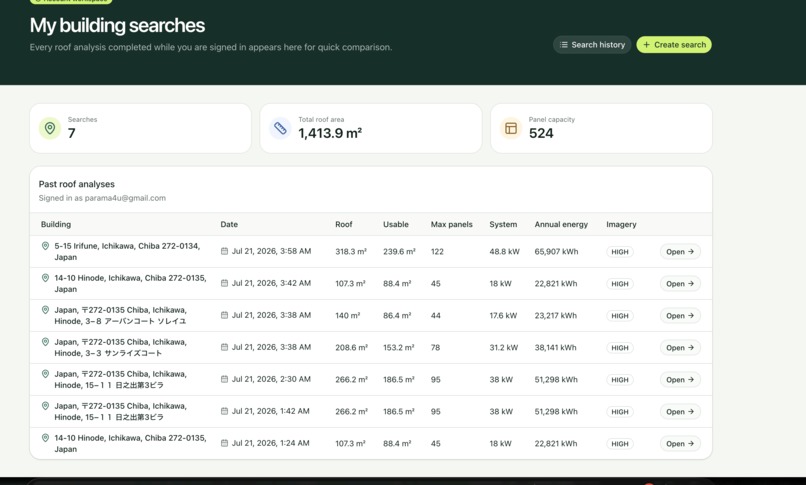Click the 1,413.9 m² total roof area value

click(330, 133)
